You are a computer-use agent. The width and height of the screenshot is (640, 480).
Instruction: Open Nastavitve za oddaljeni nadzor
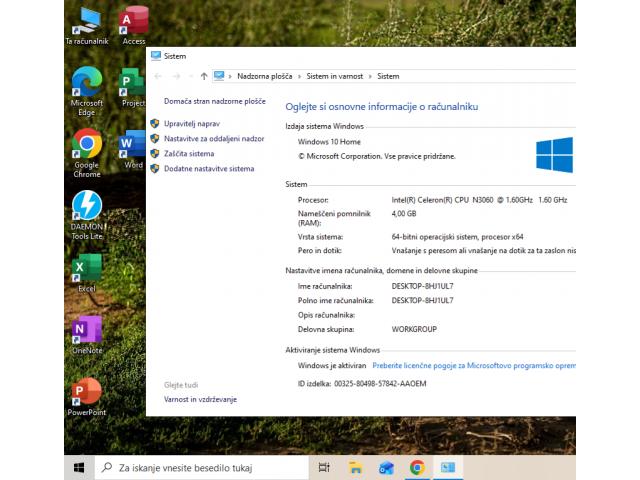tap(214, 139)
